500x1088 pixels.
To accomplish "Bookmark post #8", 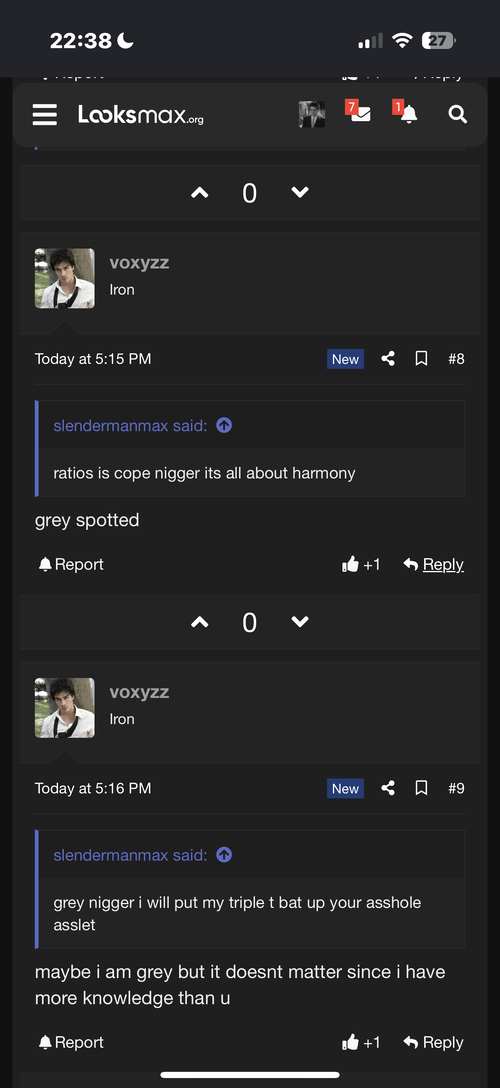I will click(x=421, y=359).
